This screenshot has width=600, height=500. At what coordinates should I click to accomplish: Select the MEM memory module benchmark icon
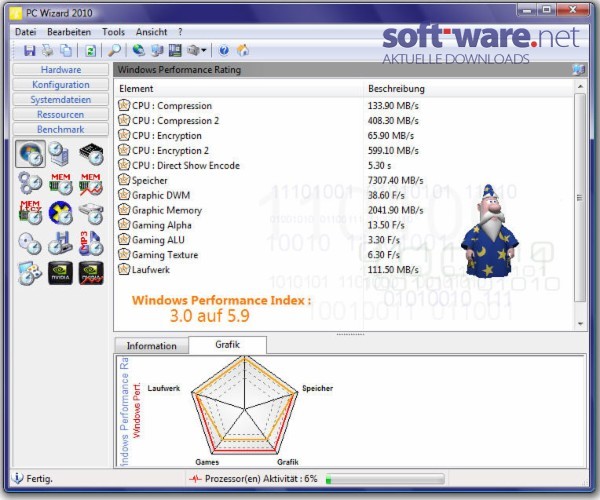[60, 184]
